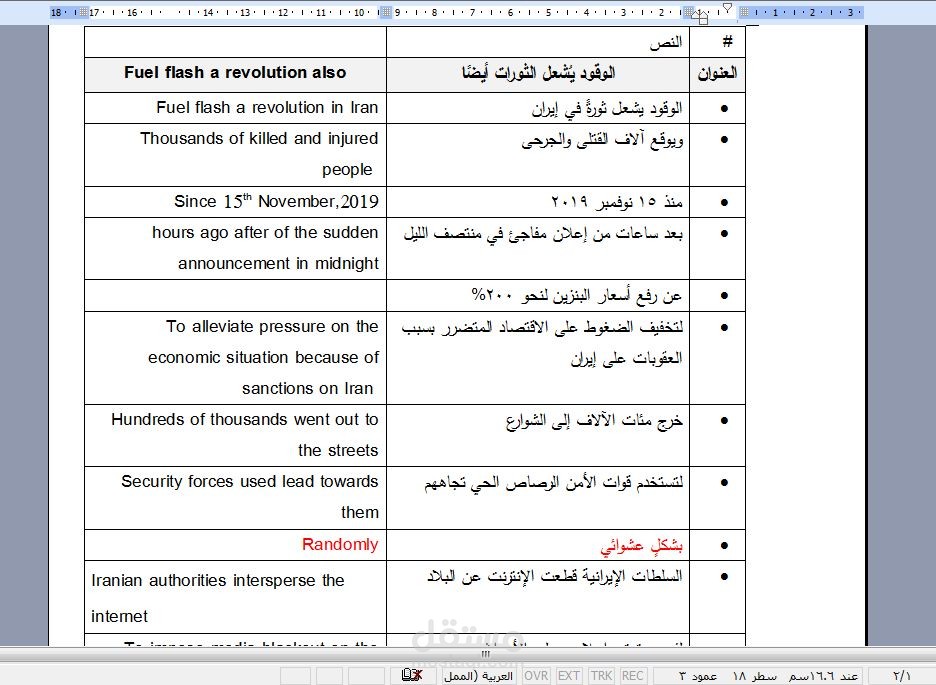The height and width of the screenshot is (685, 936).
Task: Click the window split handle above status bar
Action: click(x=485, y=654)
